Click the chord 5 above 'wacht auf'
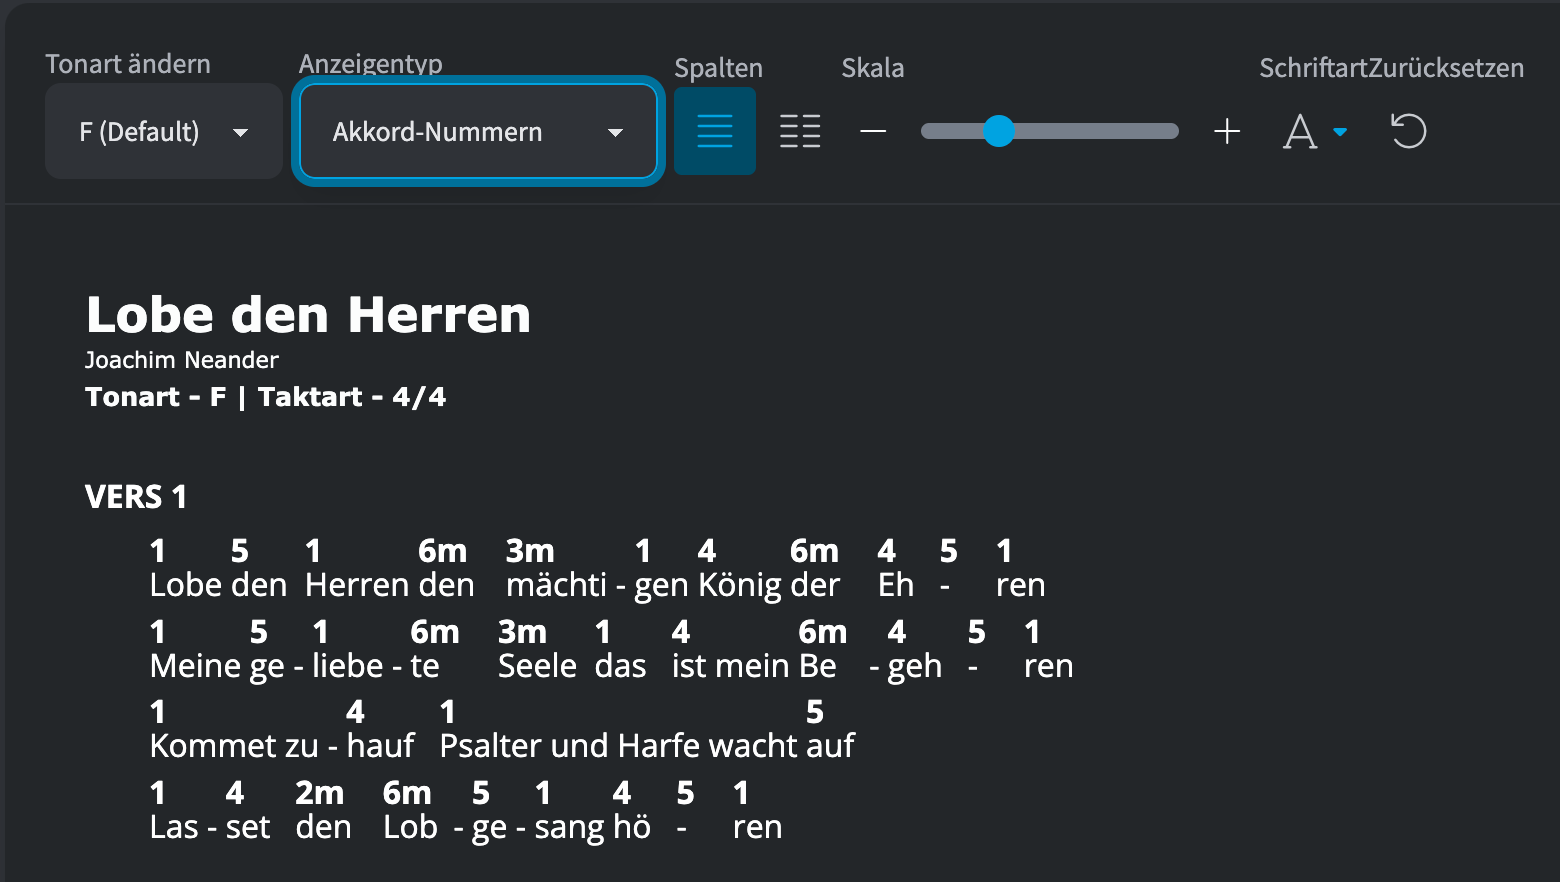The height and width of the screenshot is (882, 1560). pos(815,712)
